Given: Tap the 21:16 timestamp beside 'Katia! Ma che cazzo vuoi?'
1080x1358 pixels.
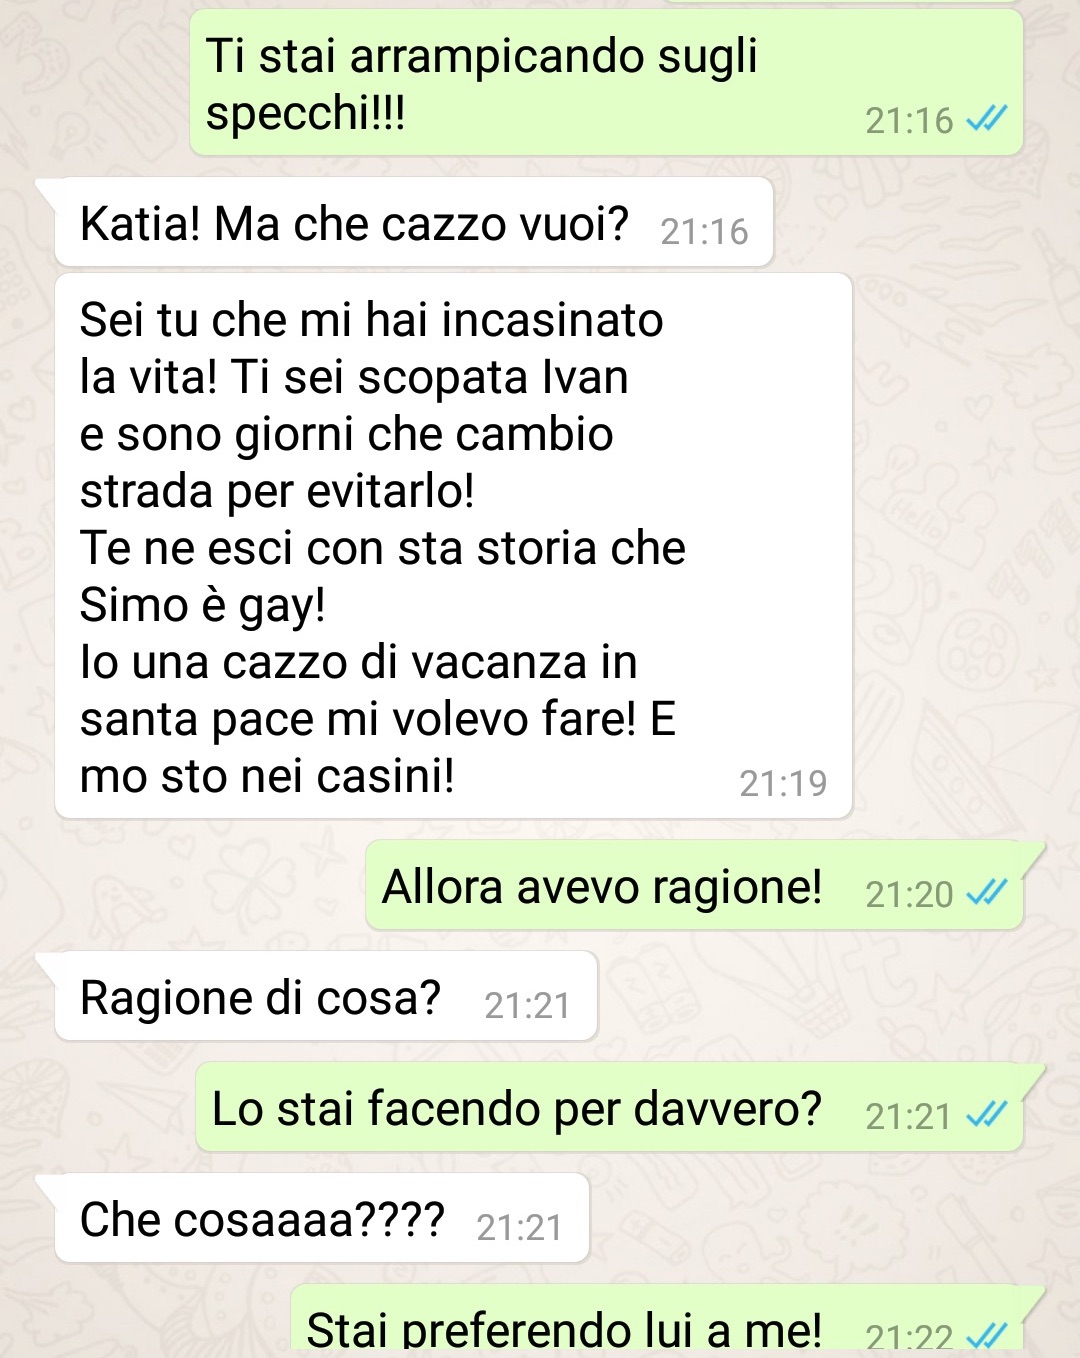Looking at the screenshot, I should [704, 231].
